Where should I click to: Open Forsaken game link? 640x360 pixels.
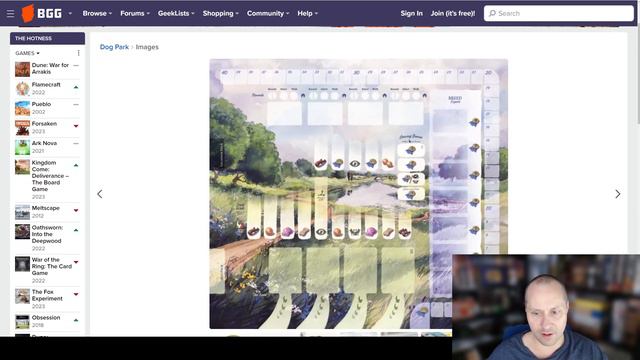click(x=44, y=124)
